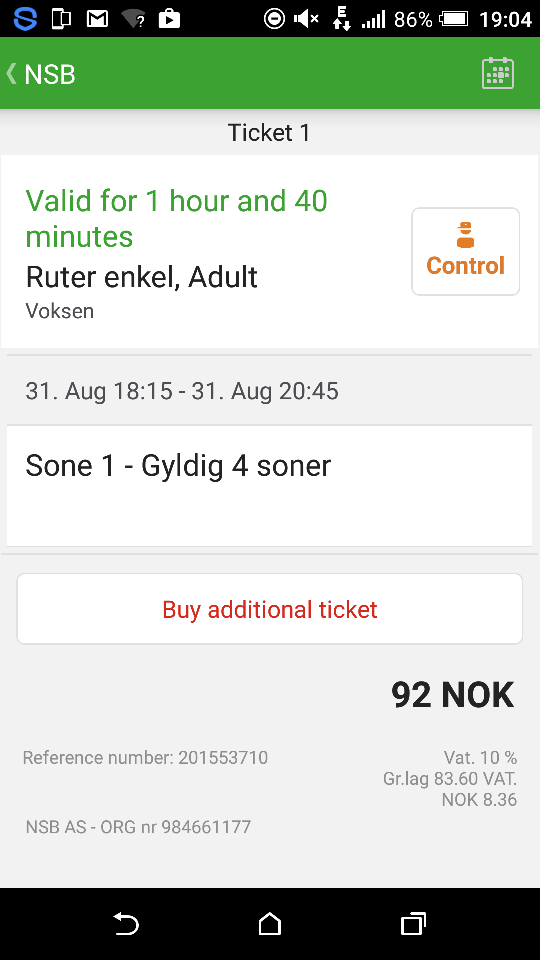Image resolution: width=540 pixels, height=960 pixels.
Task: Tap the back chevron next to NSB
Action: pyautogui.click(x=11, y=73)
